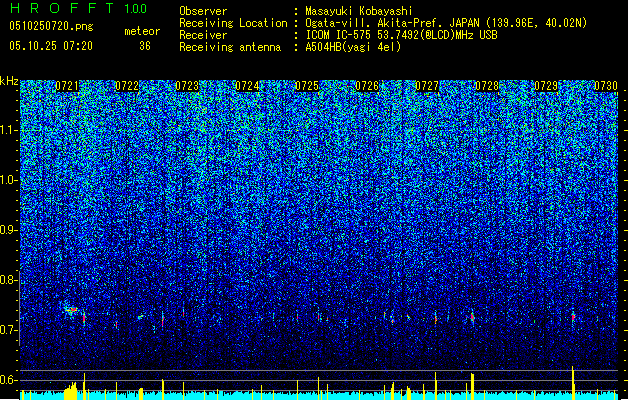Click the Receiving antenna label
This screenshot has width=629, height=400.
[x=230, y=47]
